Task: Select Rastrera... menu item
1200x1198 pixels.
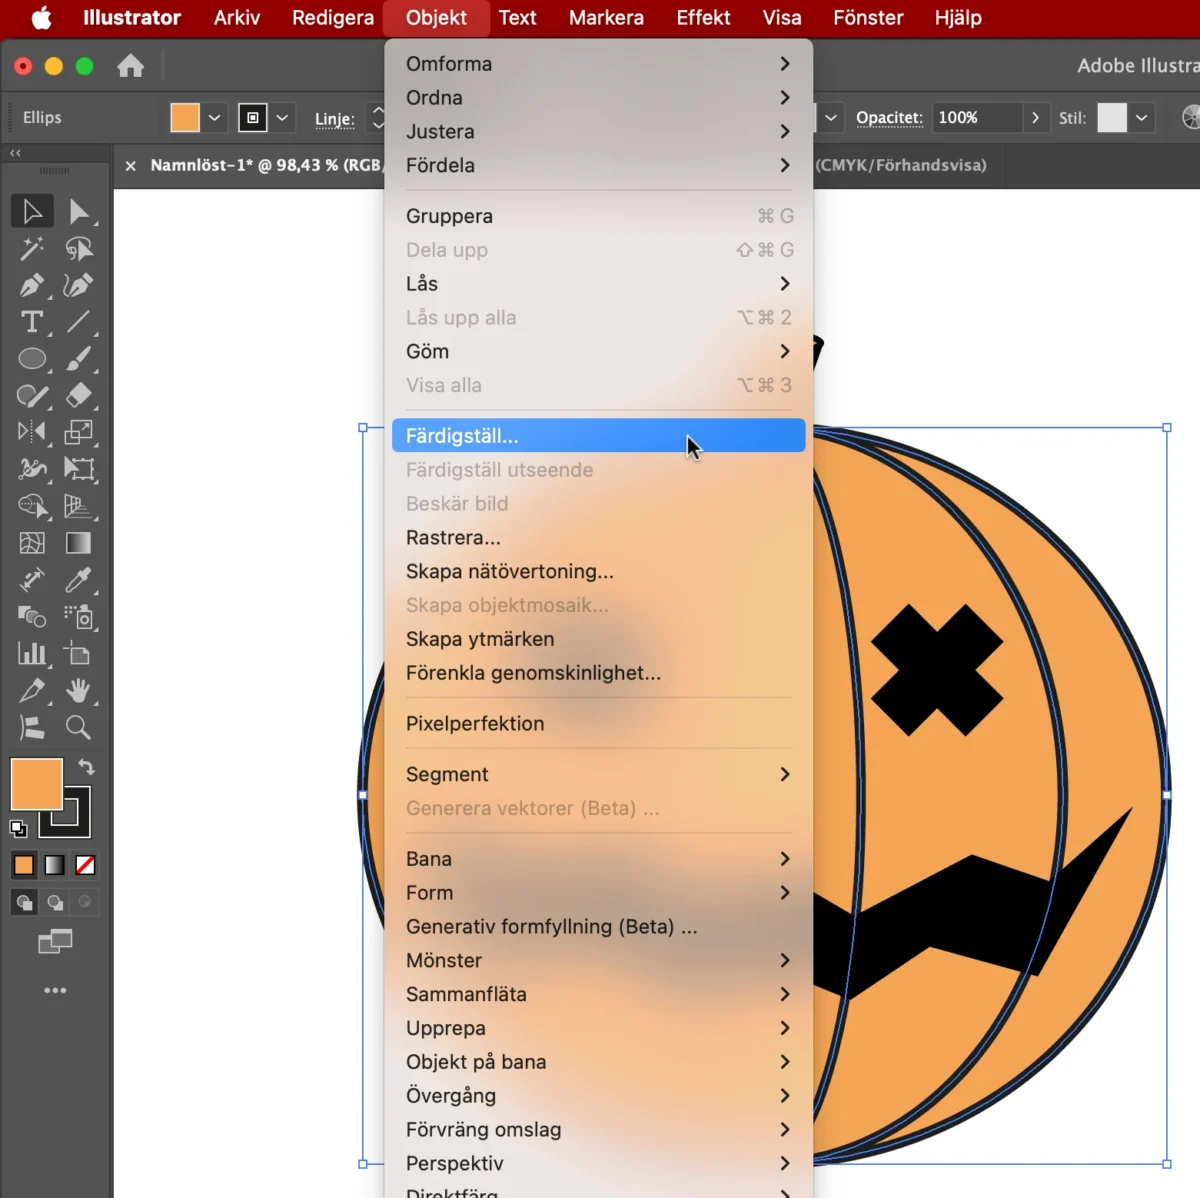Action: [x=598, y=538]
